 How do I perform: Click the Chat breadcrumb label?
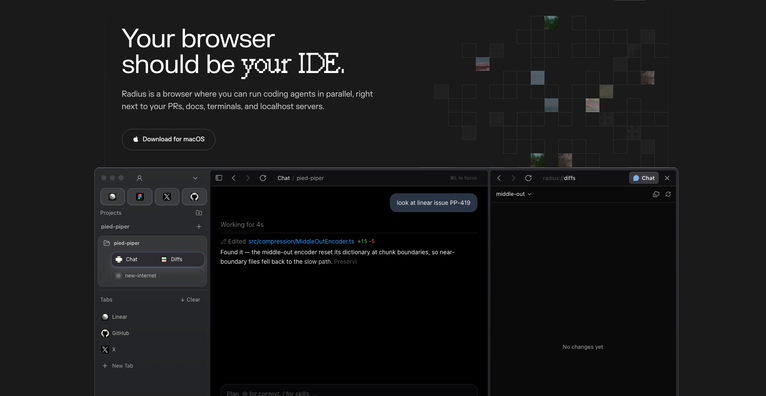(283, 178)
